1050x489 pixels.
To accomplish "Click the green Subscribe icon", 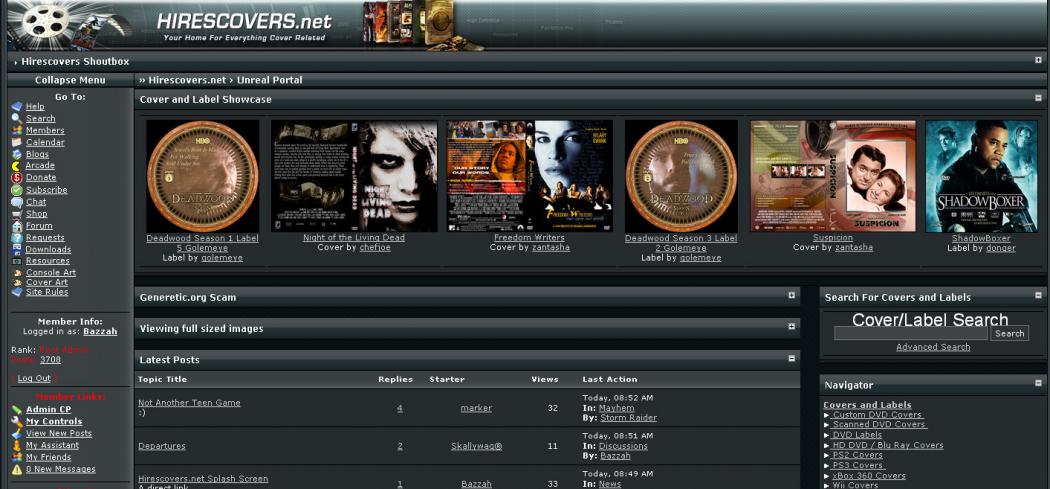I will (x=16, y=190).
